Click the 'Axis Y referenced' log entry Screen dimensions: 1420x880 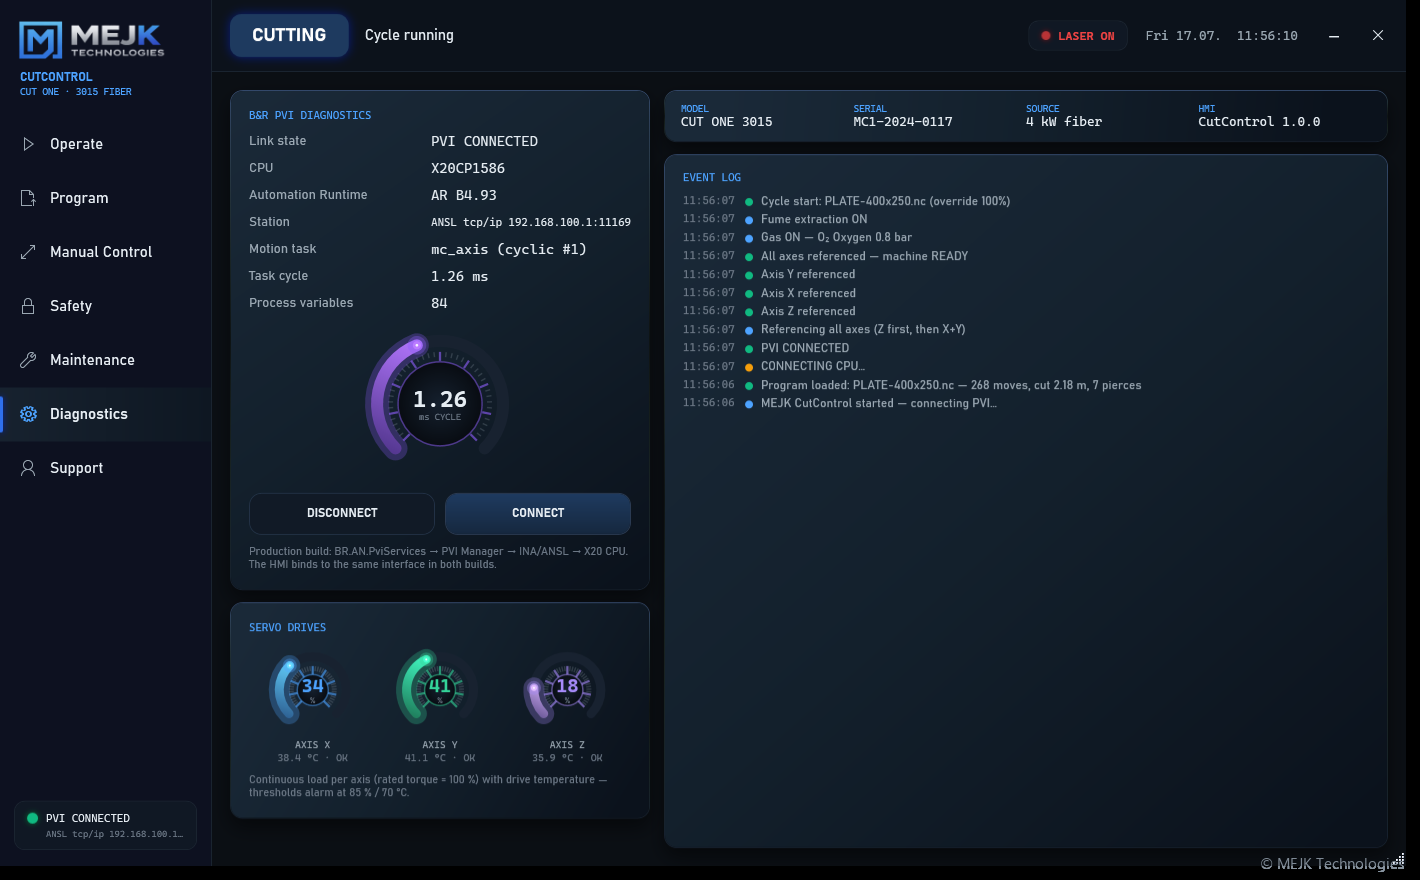pos(808,274)
